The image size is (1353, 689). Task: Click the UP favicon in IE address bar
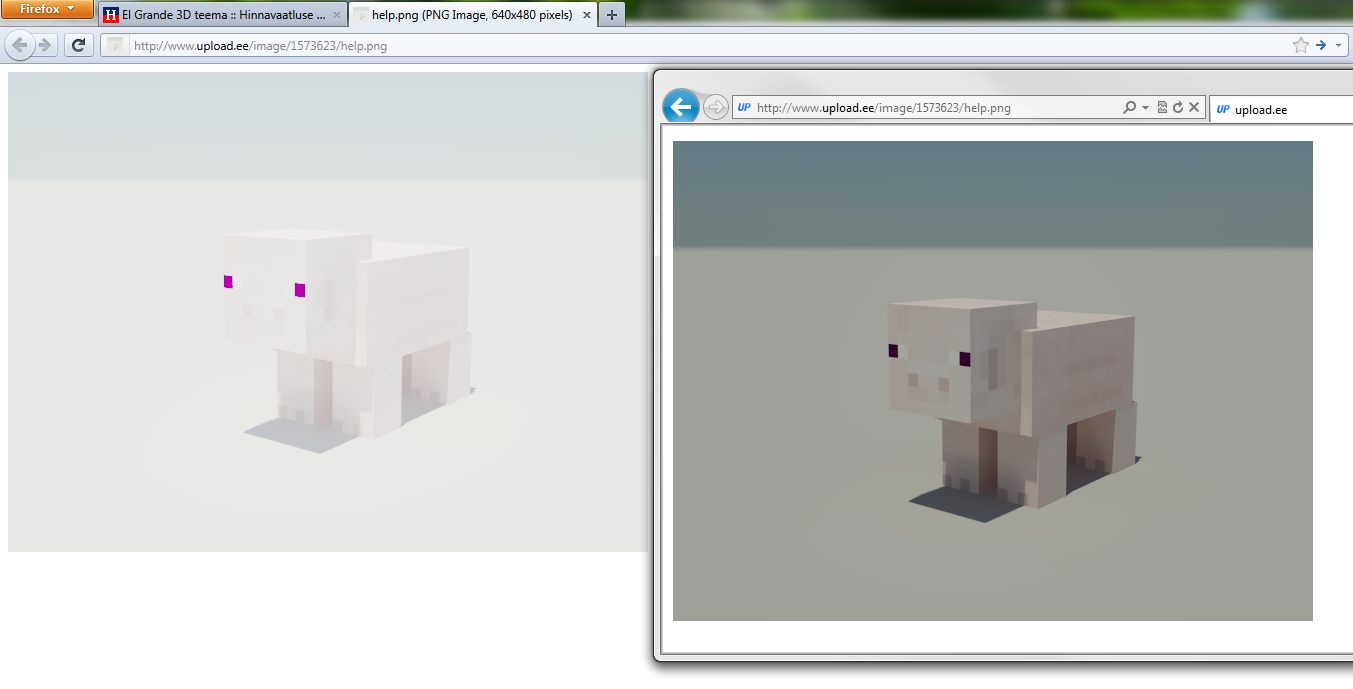tap(744, 108)
